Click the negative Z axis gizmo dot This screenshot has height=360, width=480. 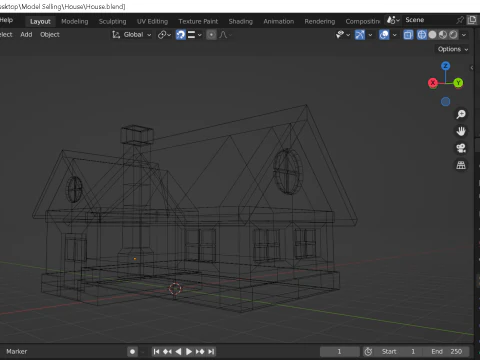click(x=445, y=102)
